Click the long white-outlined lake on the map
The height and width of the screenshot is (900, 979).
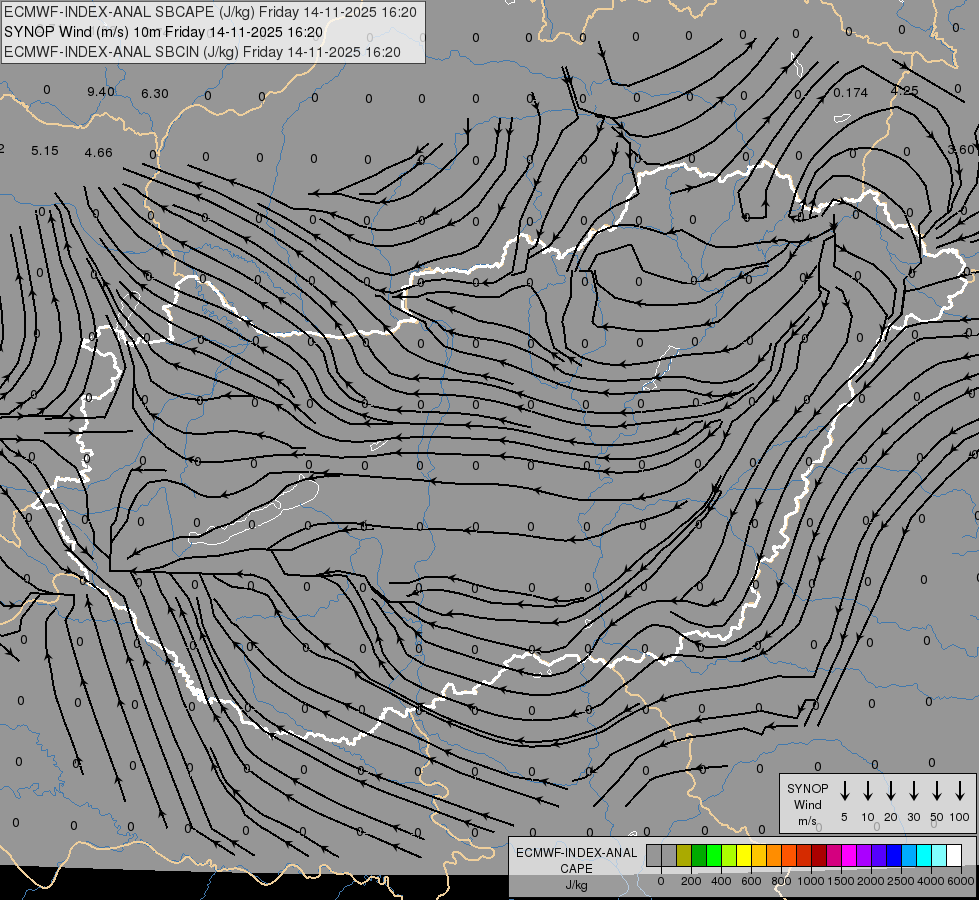point(253,512)
